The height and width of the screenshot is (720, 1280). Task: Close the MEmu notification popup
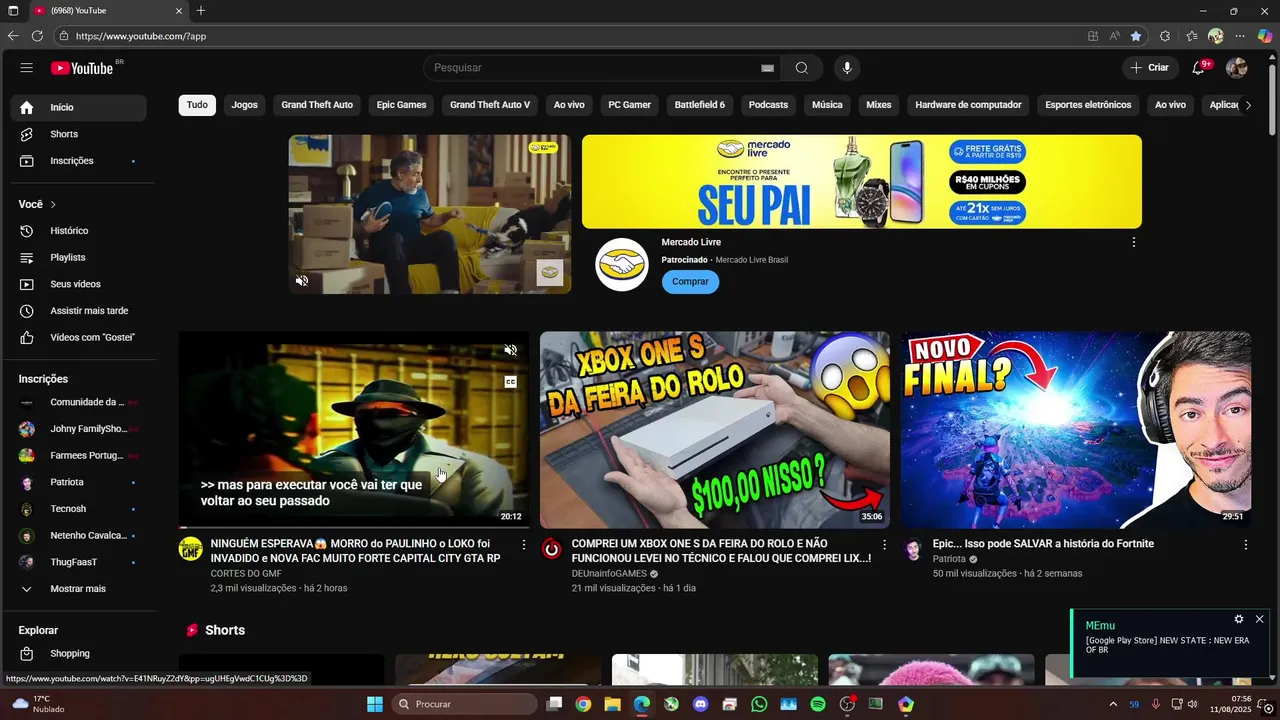(x=1259, y=619)
